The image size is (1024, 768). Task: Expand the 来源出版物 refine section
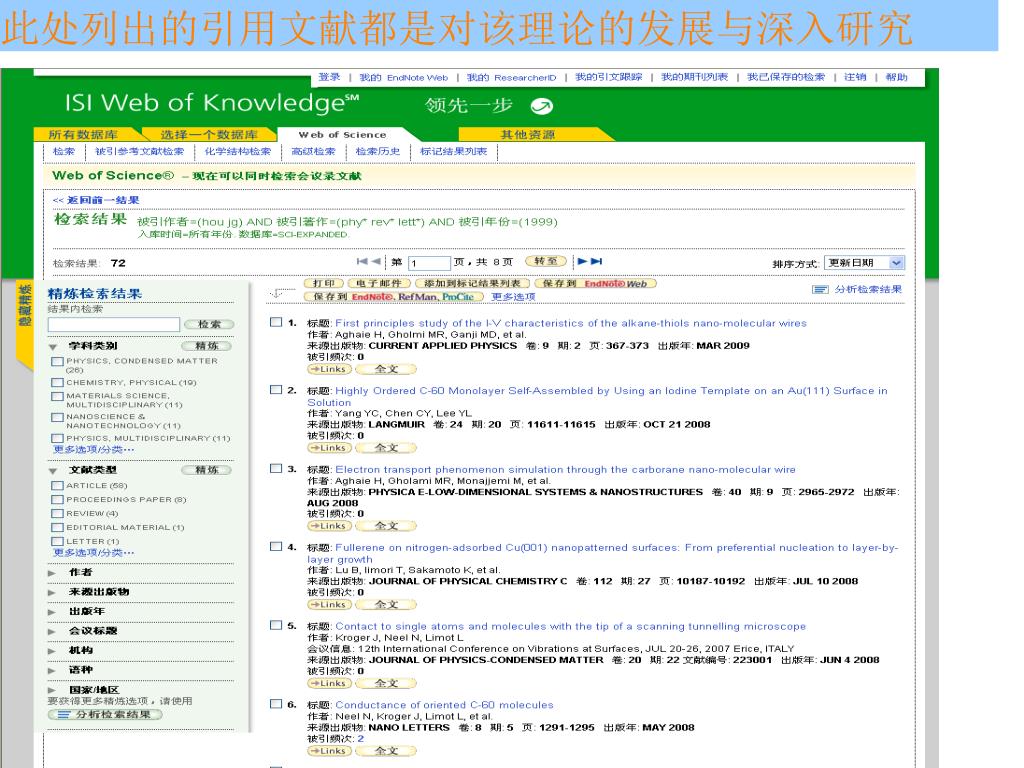click(52, 592)
